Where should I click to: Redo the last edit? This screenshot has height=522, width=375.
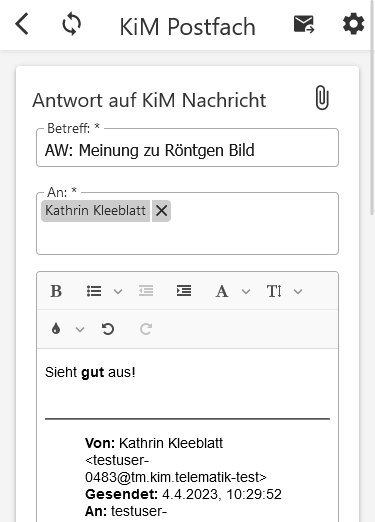[x=146, y=329]
